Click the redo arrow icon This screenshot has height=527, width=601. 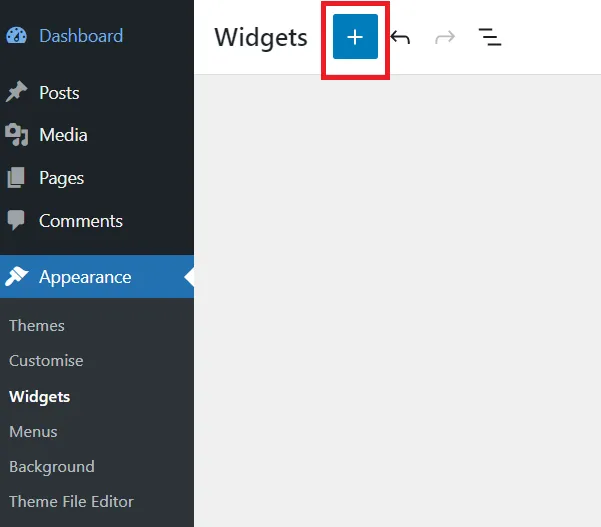click(445, 37)
